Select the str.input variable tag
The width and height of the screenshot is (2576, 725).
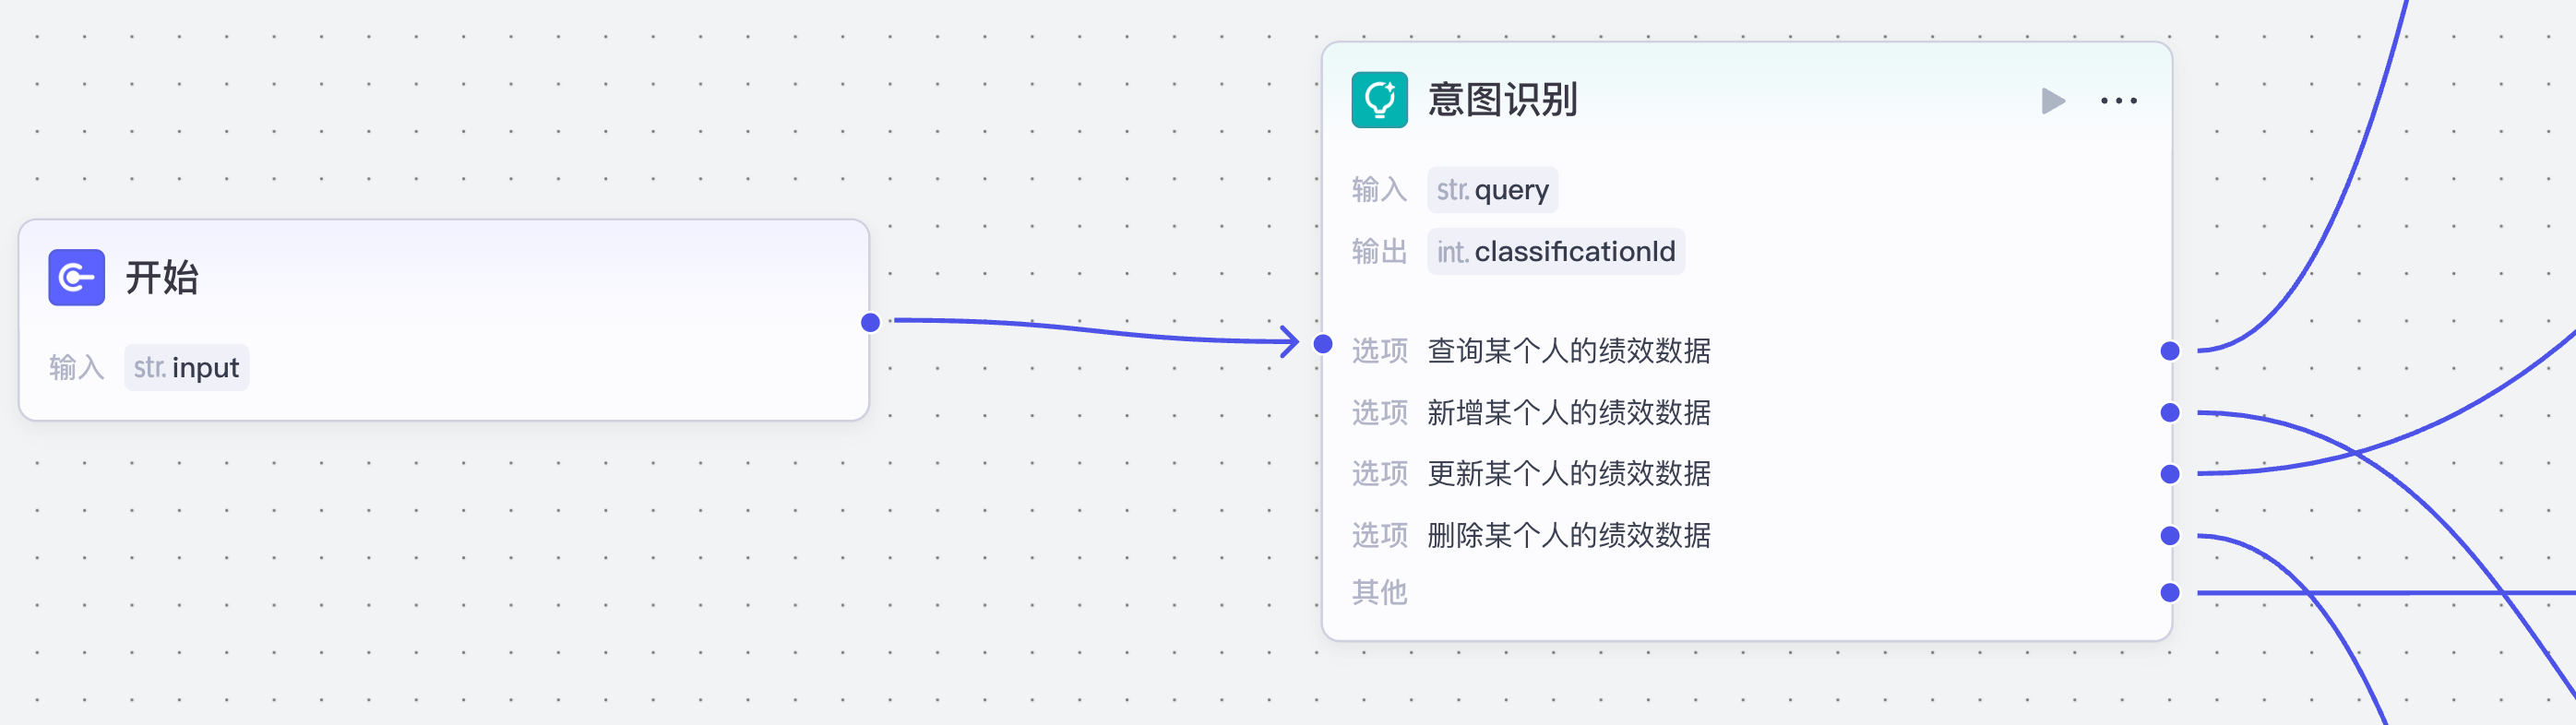[x=187, y=368]
